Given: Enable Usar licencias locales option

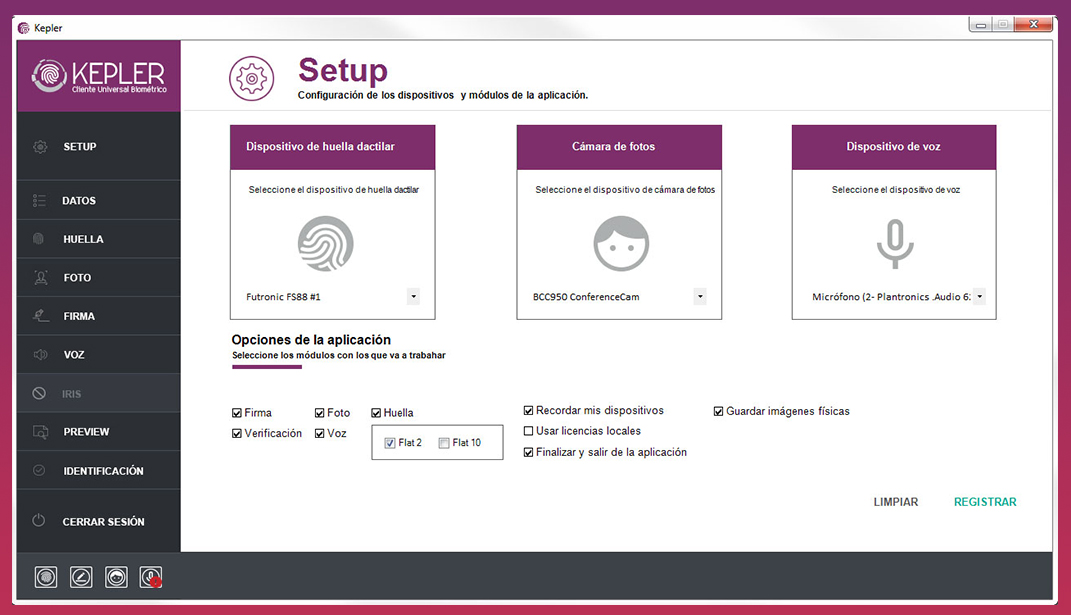Looking at the screenshot, I should (528, 430).
